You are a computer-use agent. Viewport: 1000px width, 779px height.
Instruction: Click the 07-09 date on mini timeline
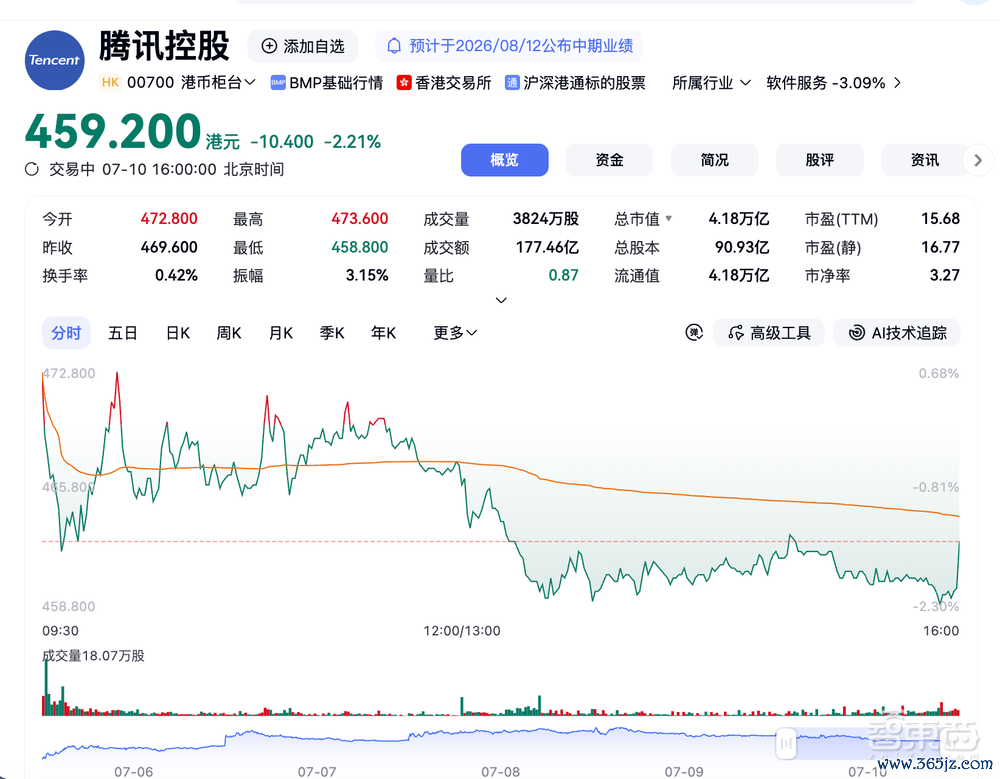pyautogui.click(x=684, y=771)
